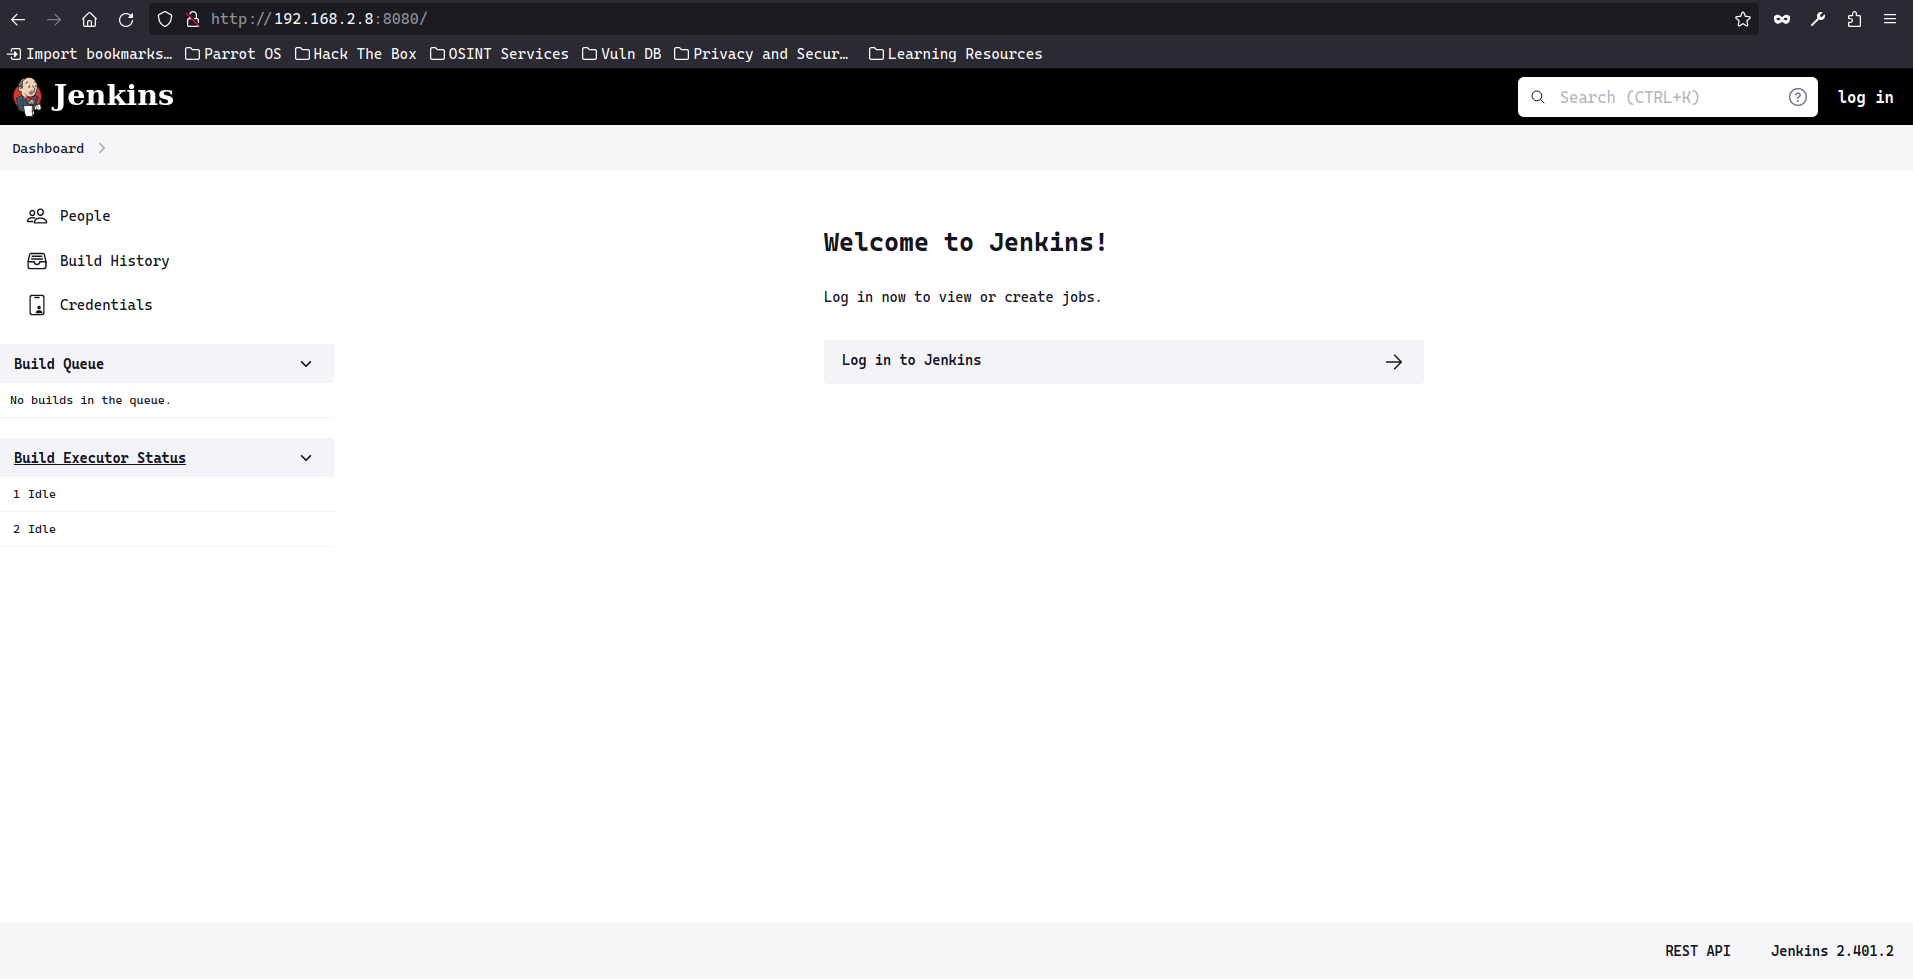
Task: Click the Jenkins title wordmark
Action: pos(113,96)
